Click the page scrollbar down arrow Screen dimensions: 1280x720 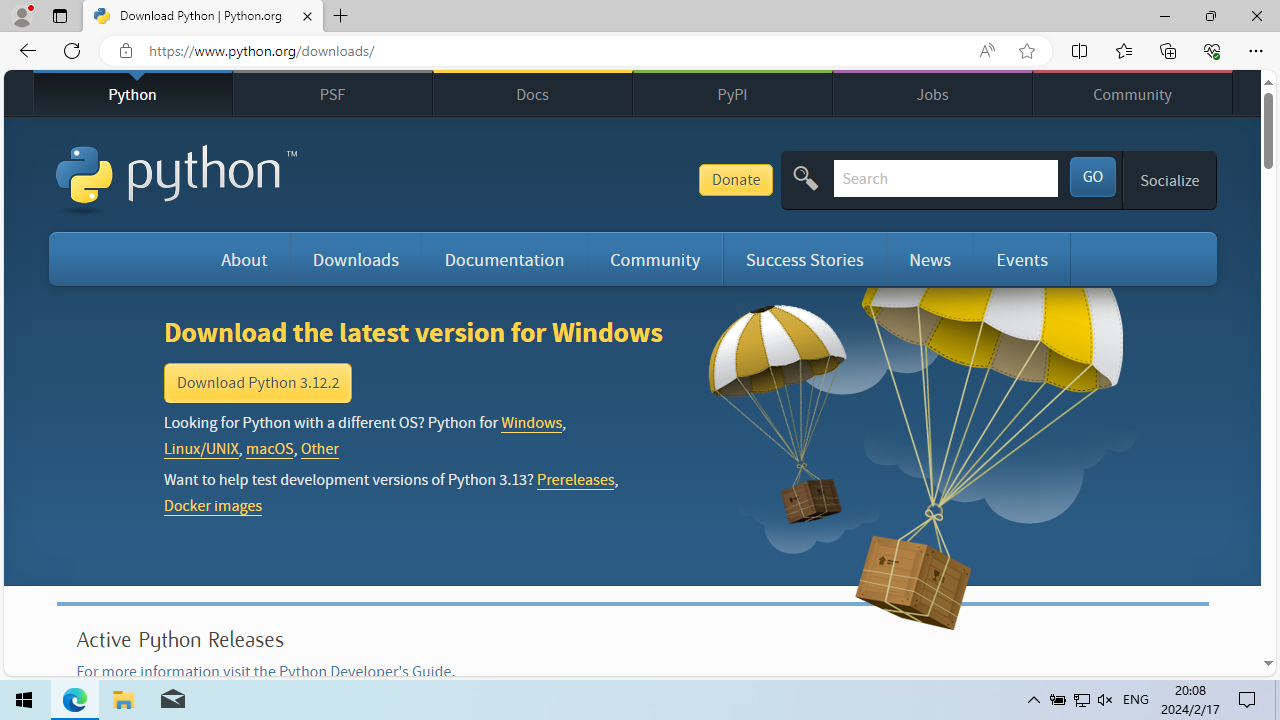pos(1268,663)
